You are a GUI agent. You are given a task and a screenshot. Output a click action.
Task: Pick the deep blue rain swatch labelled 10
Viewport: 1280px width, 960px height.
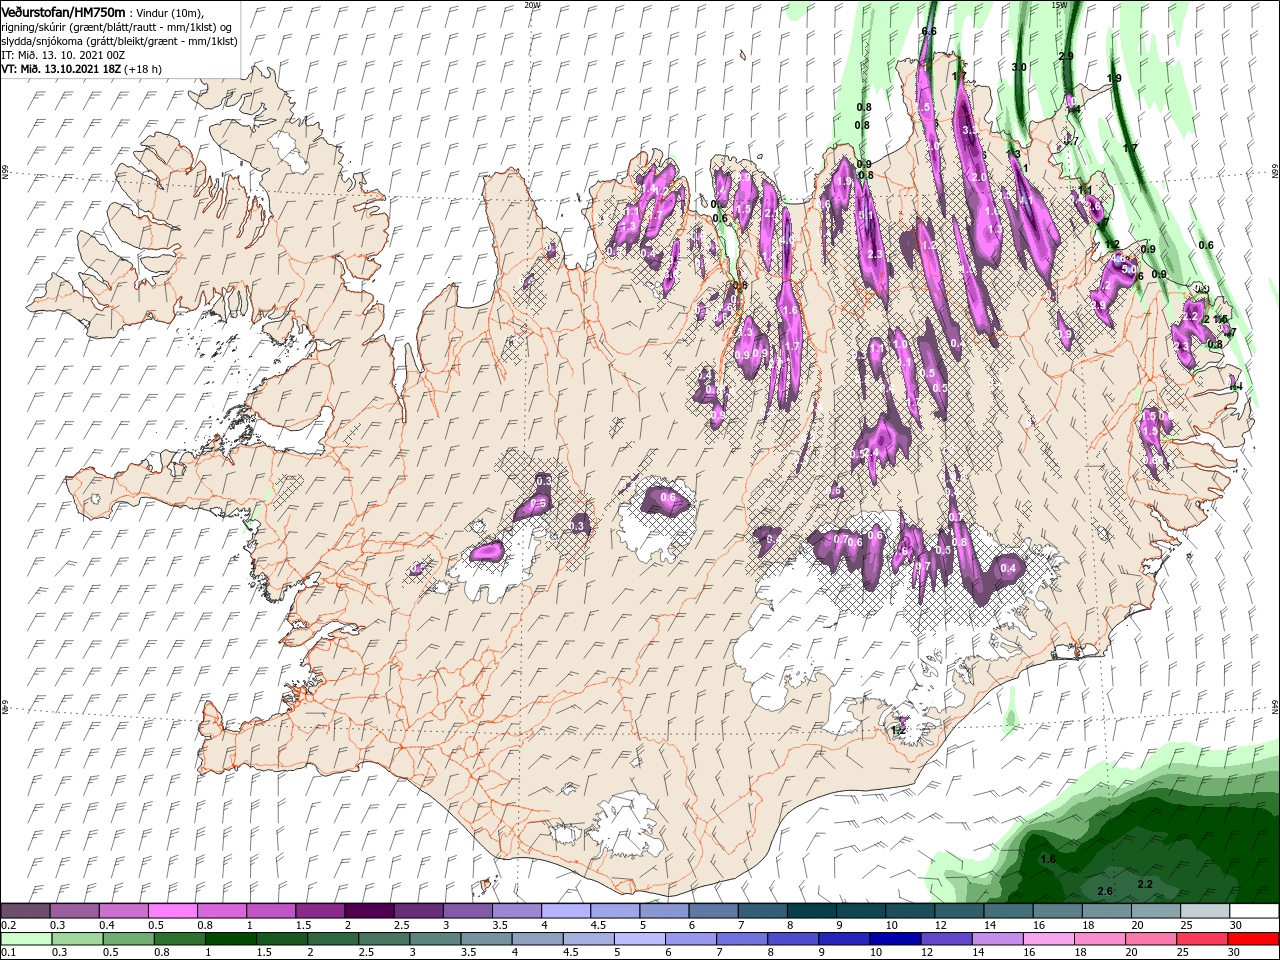tap(895, 939)
